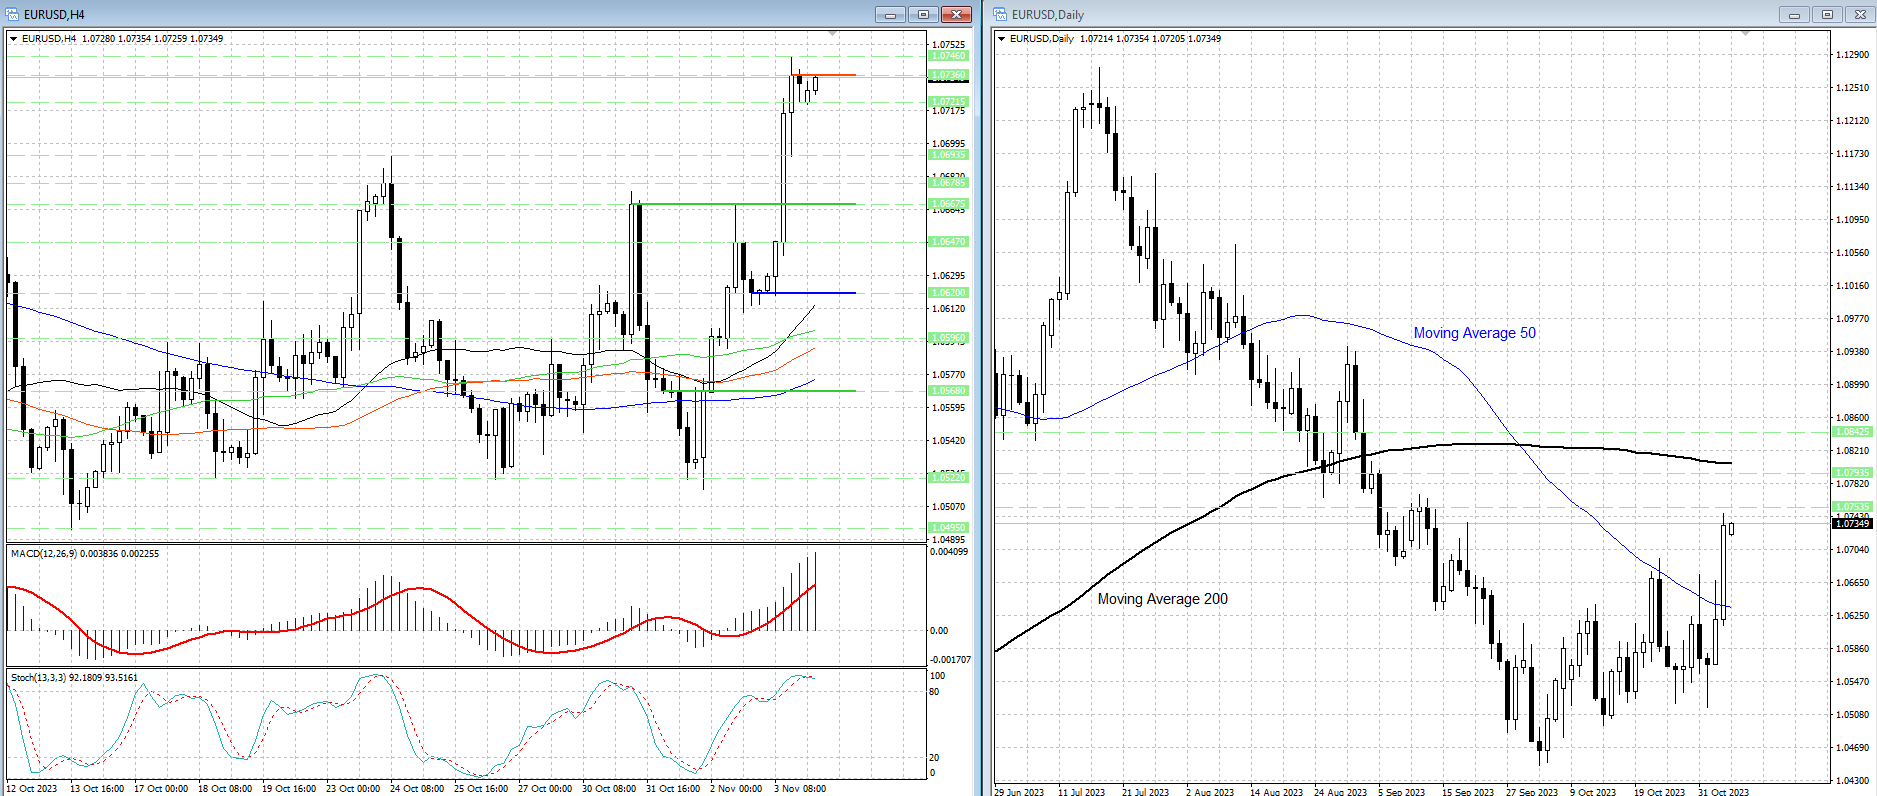Click the 1.07525 price scale label
Screen dimensions: 1877x796
coord(949,45)
